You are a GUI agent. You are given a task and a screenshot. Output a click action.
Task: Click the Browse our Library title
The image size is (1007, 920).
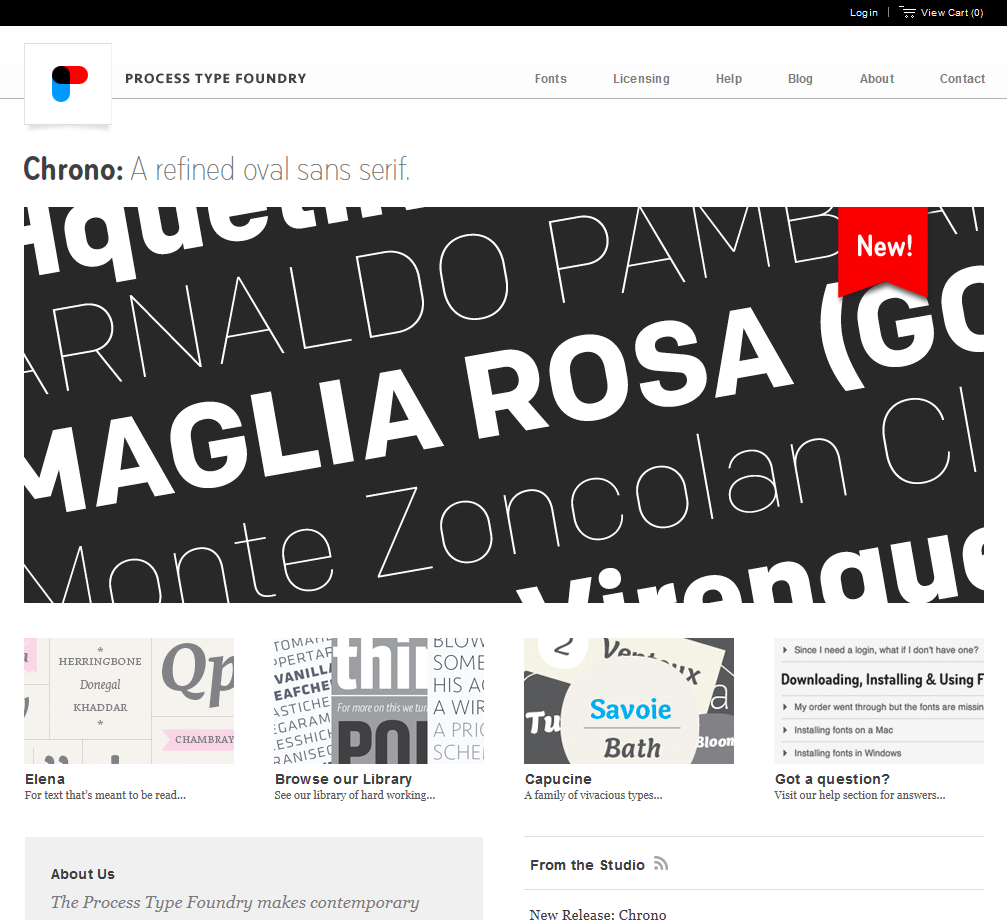[344, 779]
